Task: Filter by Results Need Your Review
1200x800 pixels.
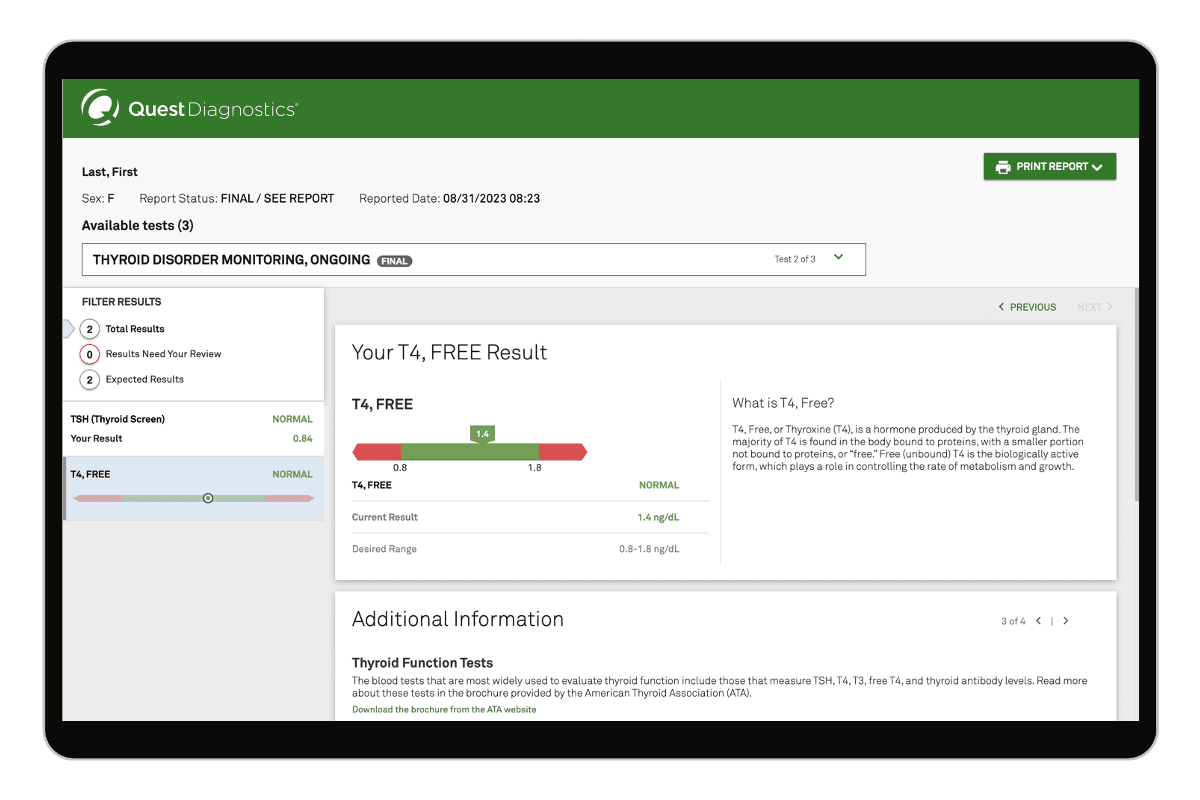Action: pos(163,354)
